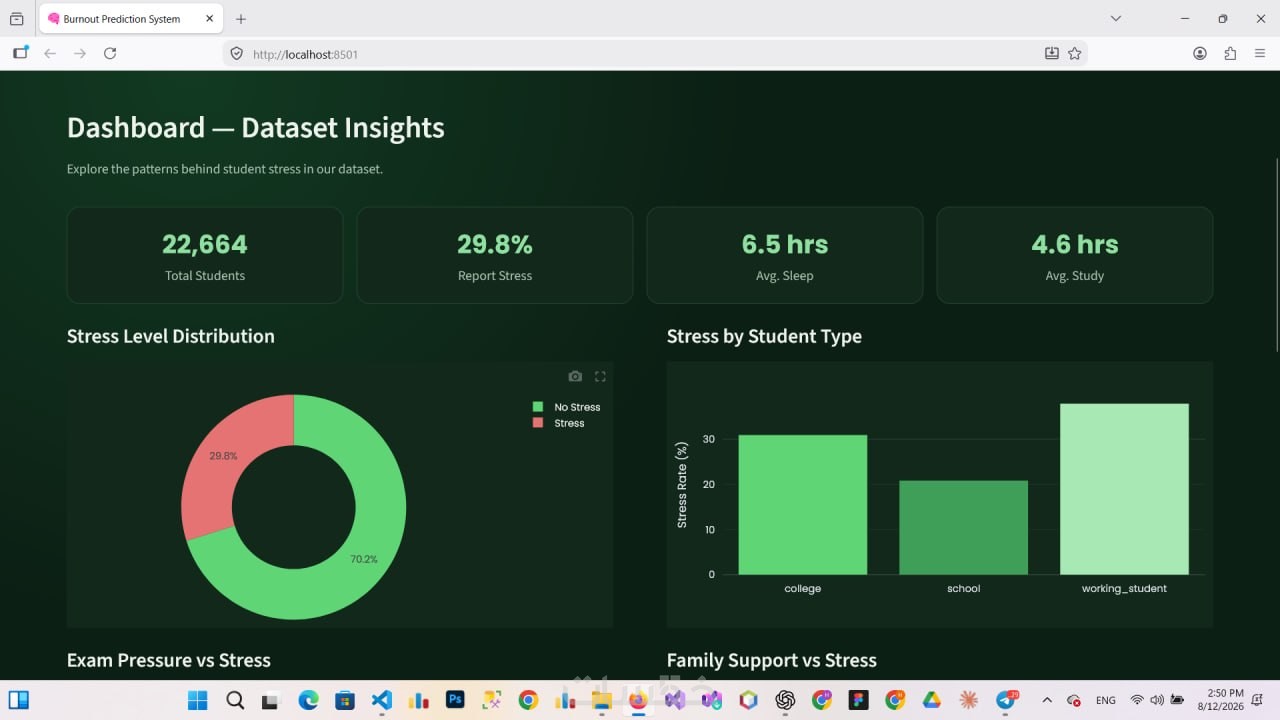Launch Visual Studio Code from taskbar
This screenshot has width=1280, height=720.
pos(382,700)
